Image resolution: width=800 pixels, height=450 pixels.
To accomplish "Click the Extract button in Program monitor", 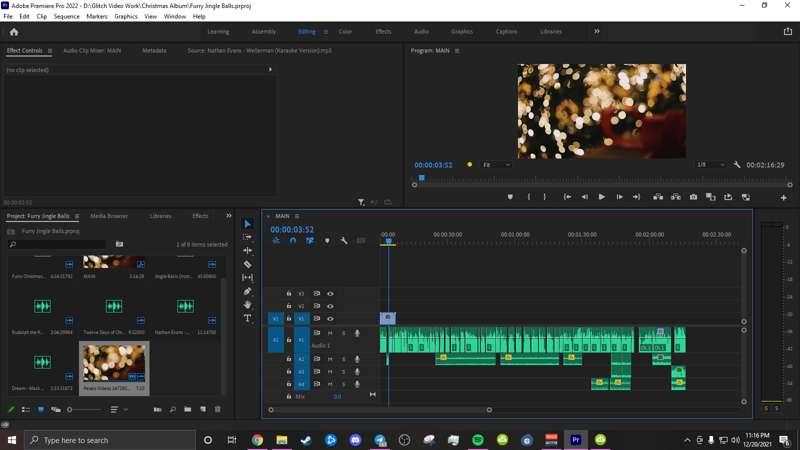I will click(x=676, y=197).
